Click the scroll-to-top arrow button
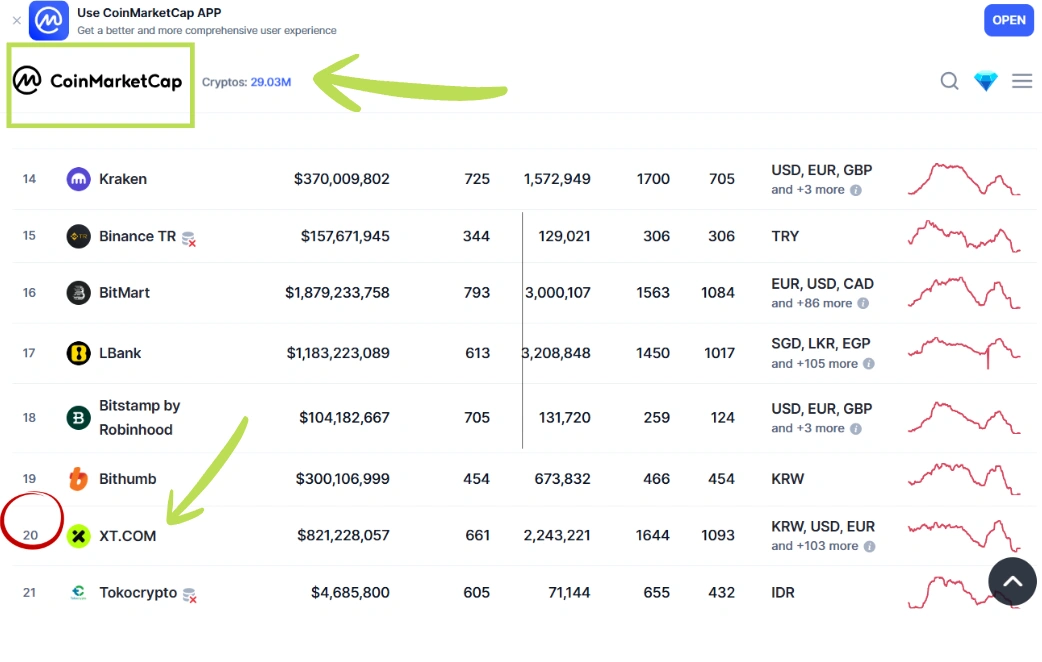The width and height of the screenshot is (1042, 662). (1012, 582)
